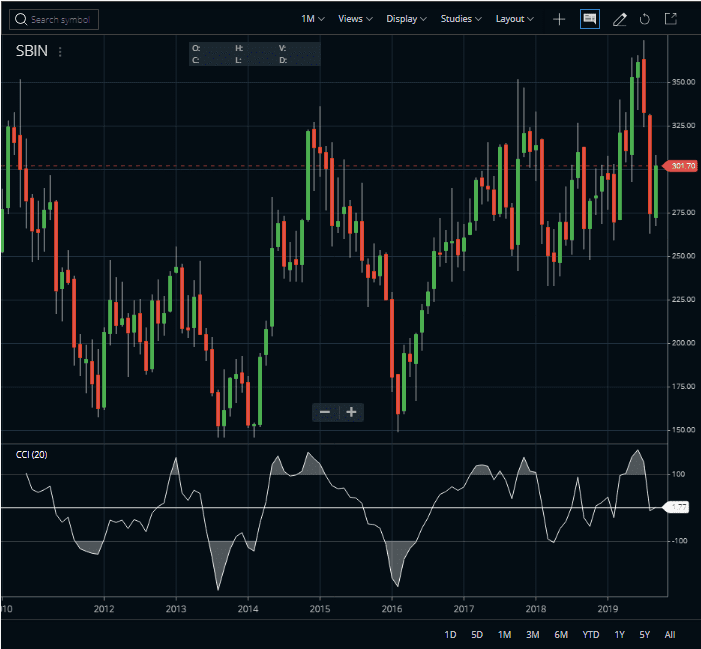Click the plus crosshair icon in toolbar
Image resolution: width=701 pixels, height=649 pixels.
point(559,19)
